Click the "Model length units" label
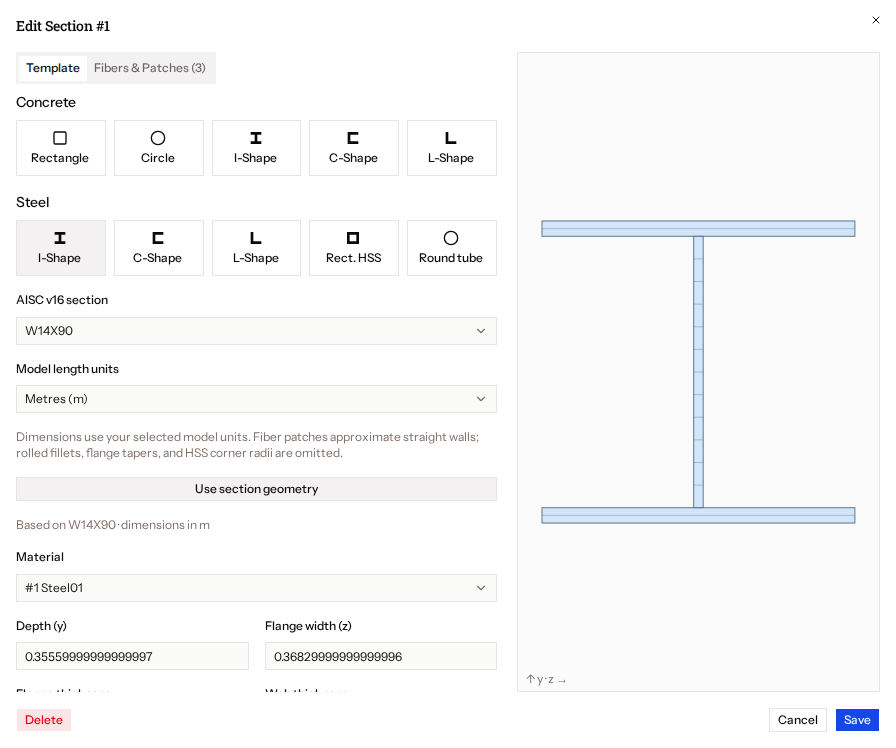The height and width of the screenshot is (748, 896). [x=67, y=369]
